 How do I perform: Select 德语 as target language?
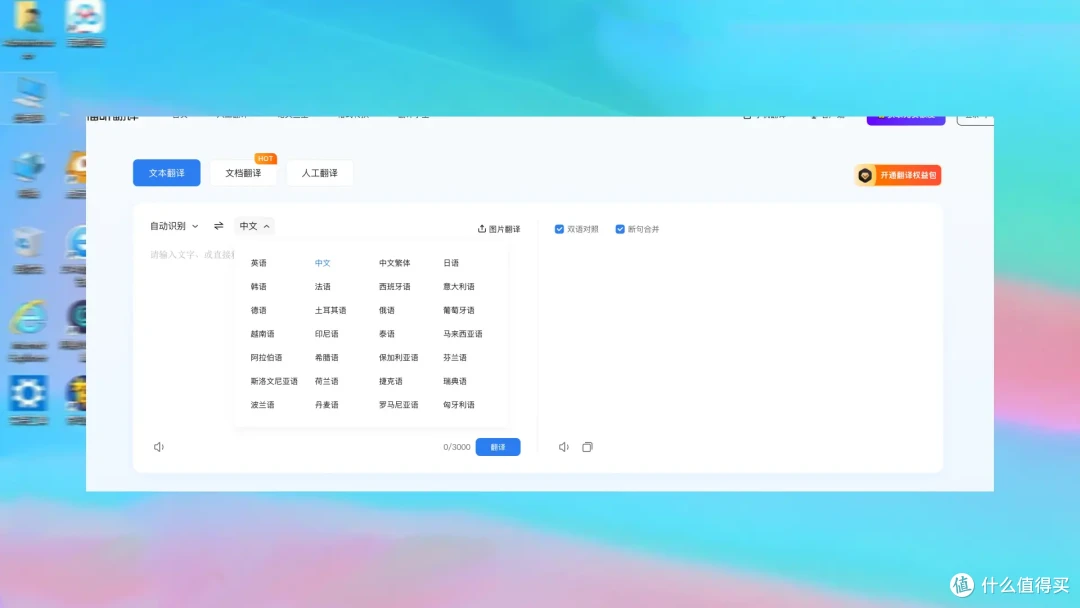click(x=258, y=311)
